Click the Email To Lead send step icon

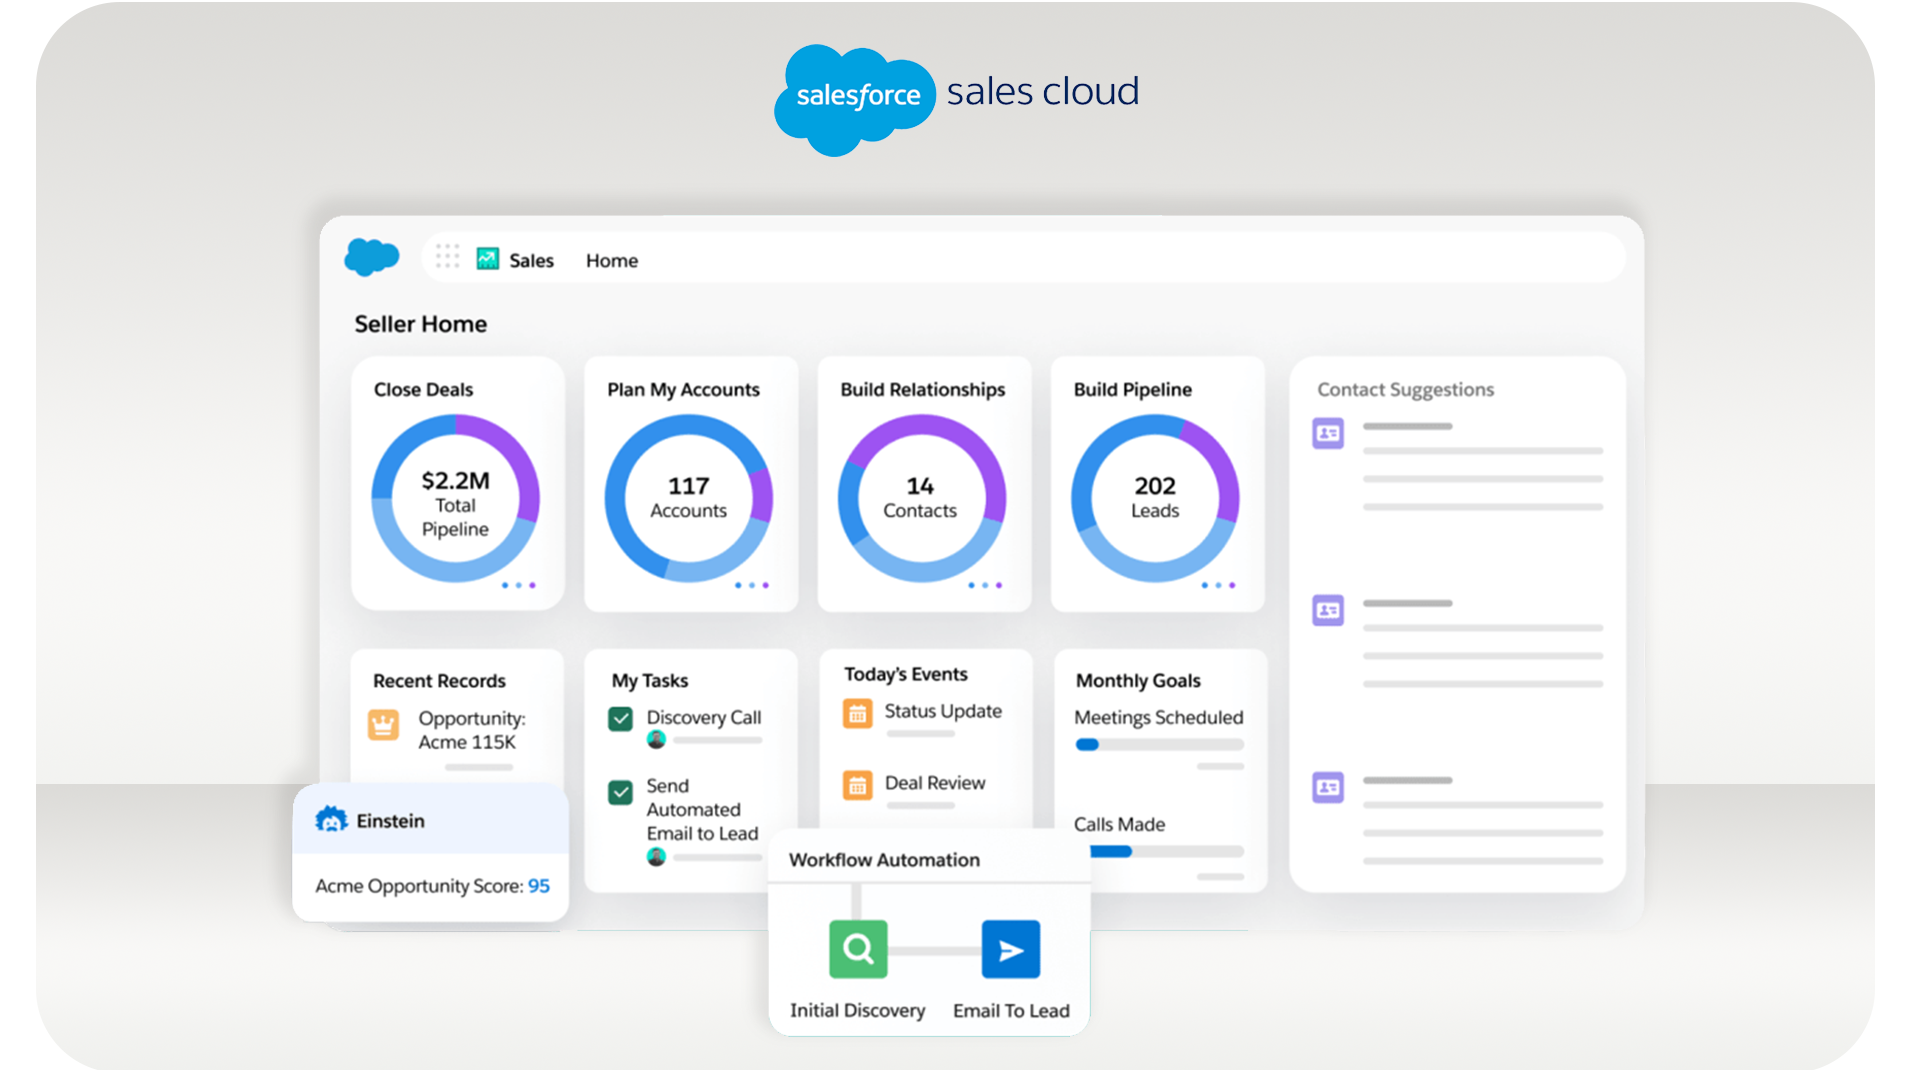click(1011, 949)
